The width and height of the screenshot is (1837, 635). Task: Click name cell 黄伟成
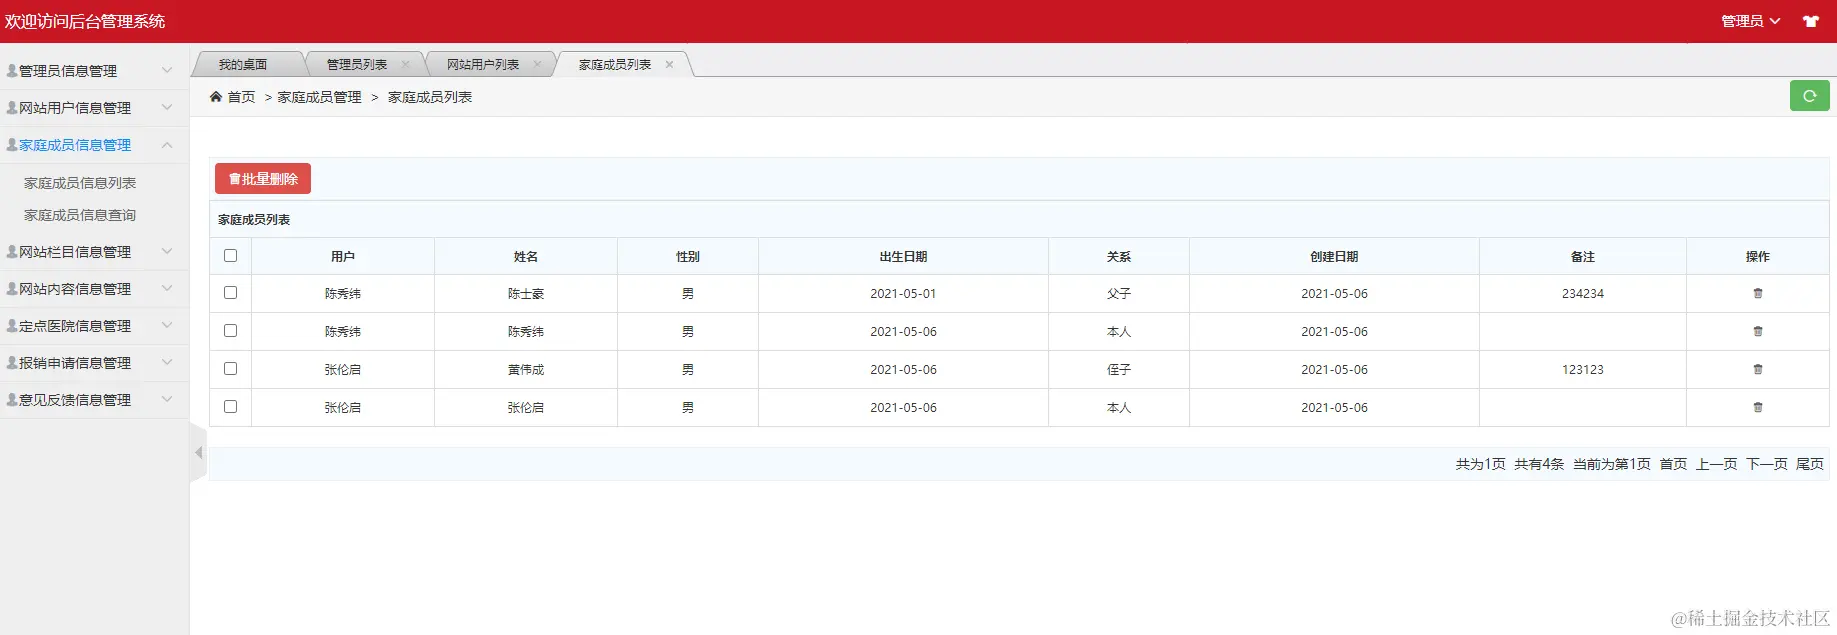(x=526, y=370)
